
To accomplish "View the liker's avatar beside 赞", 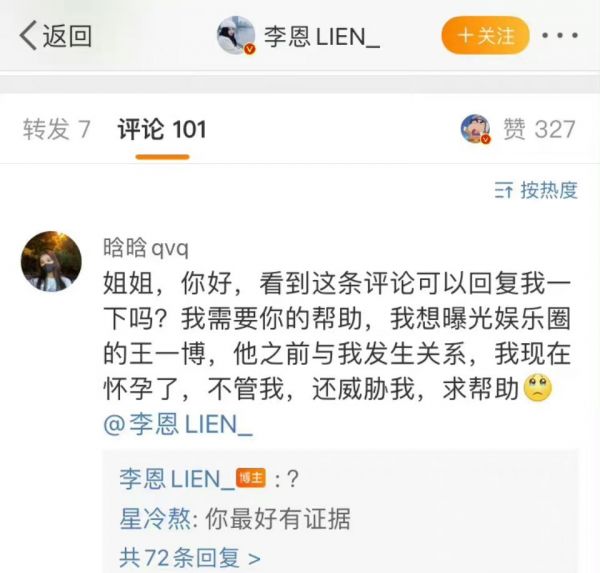I will (475, 128).
